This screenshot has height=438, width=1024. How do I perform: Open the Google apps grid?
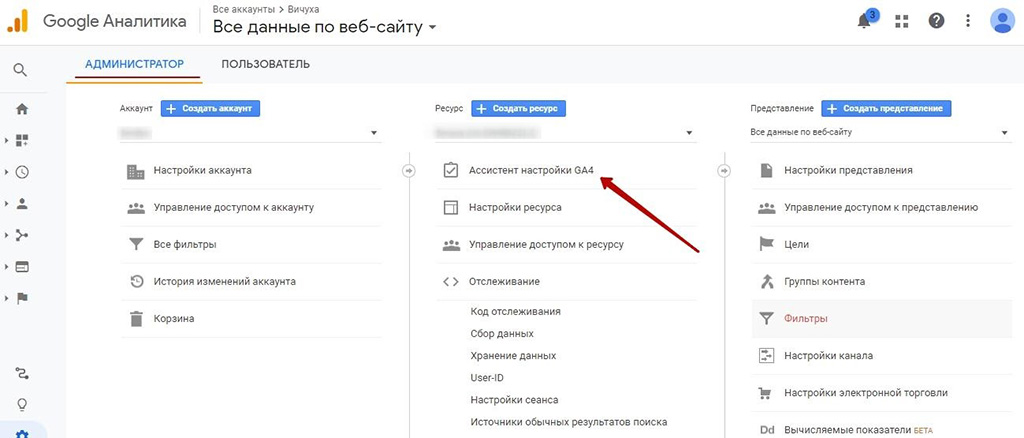coord(902,22)
